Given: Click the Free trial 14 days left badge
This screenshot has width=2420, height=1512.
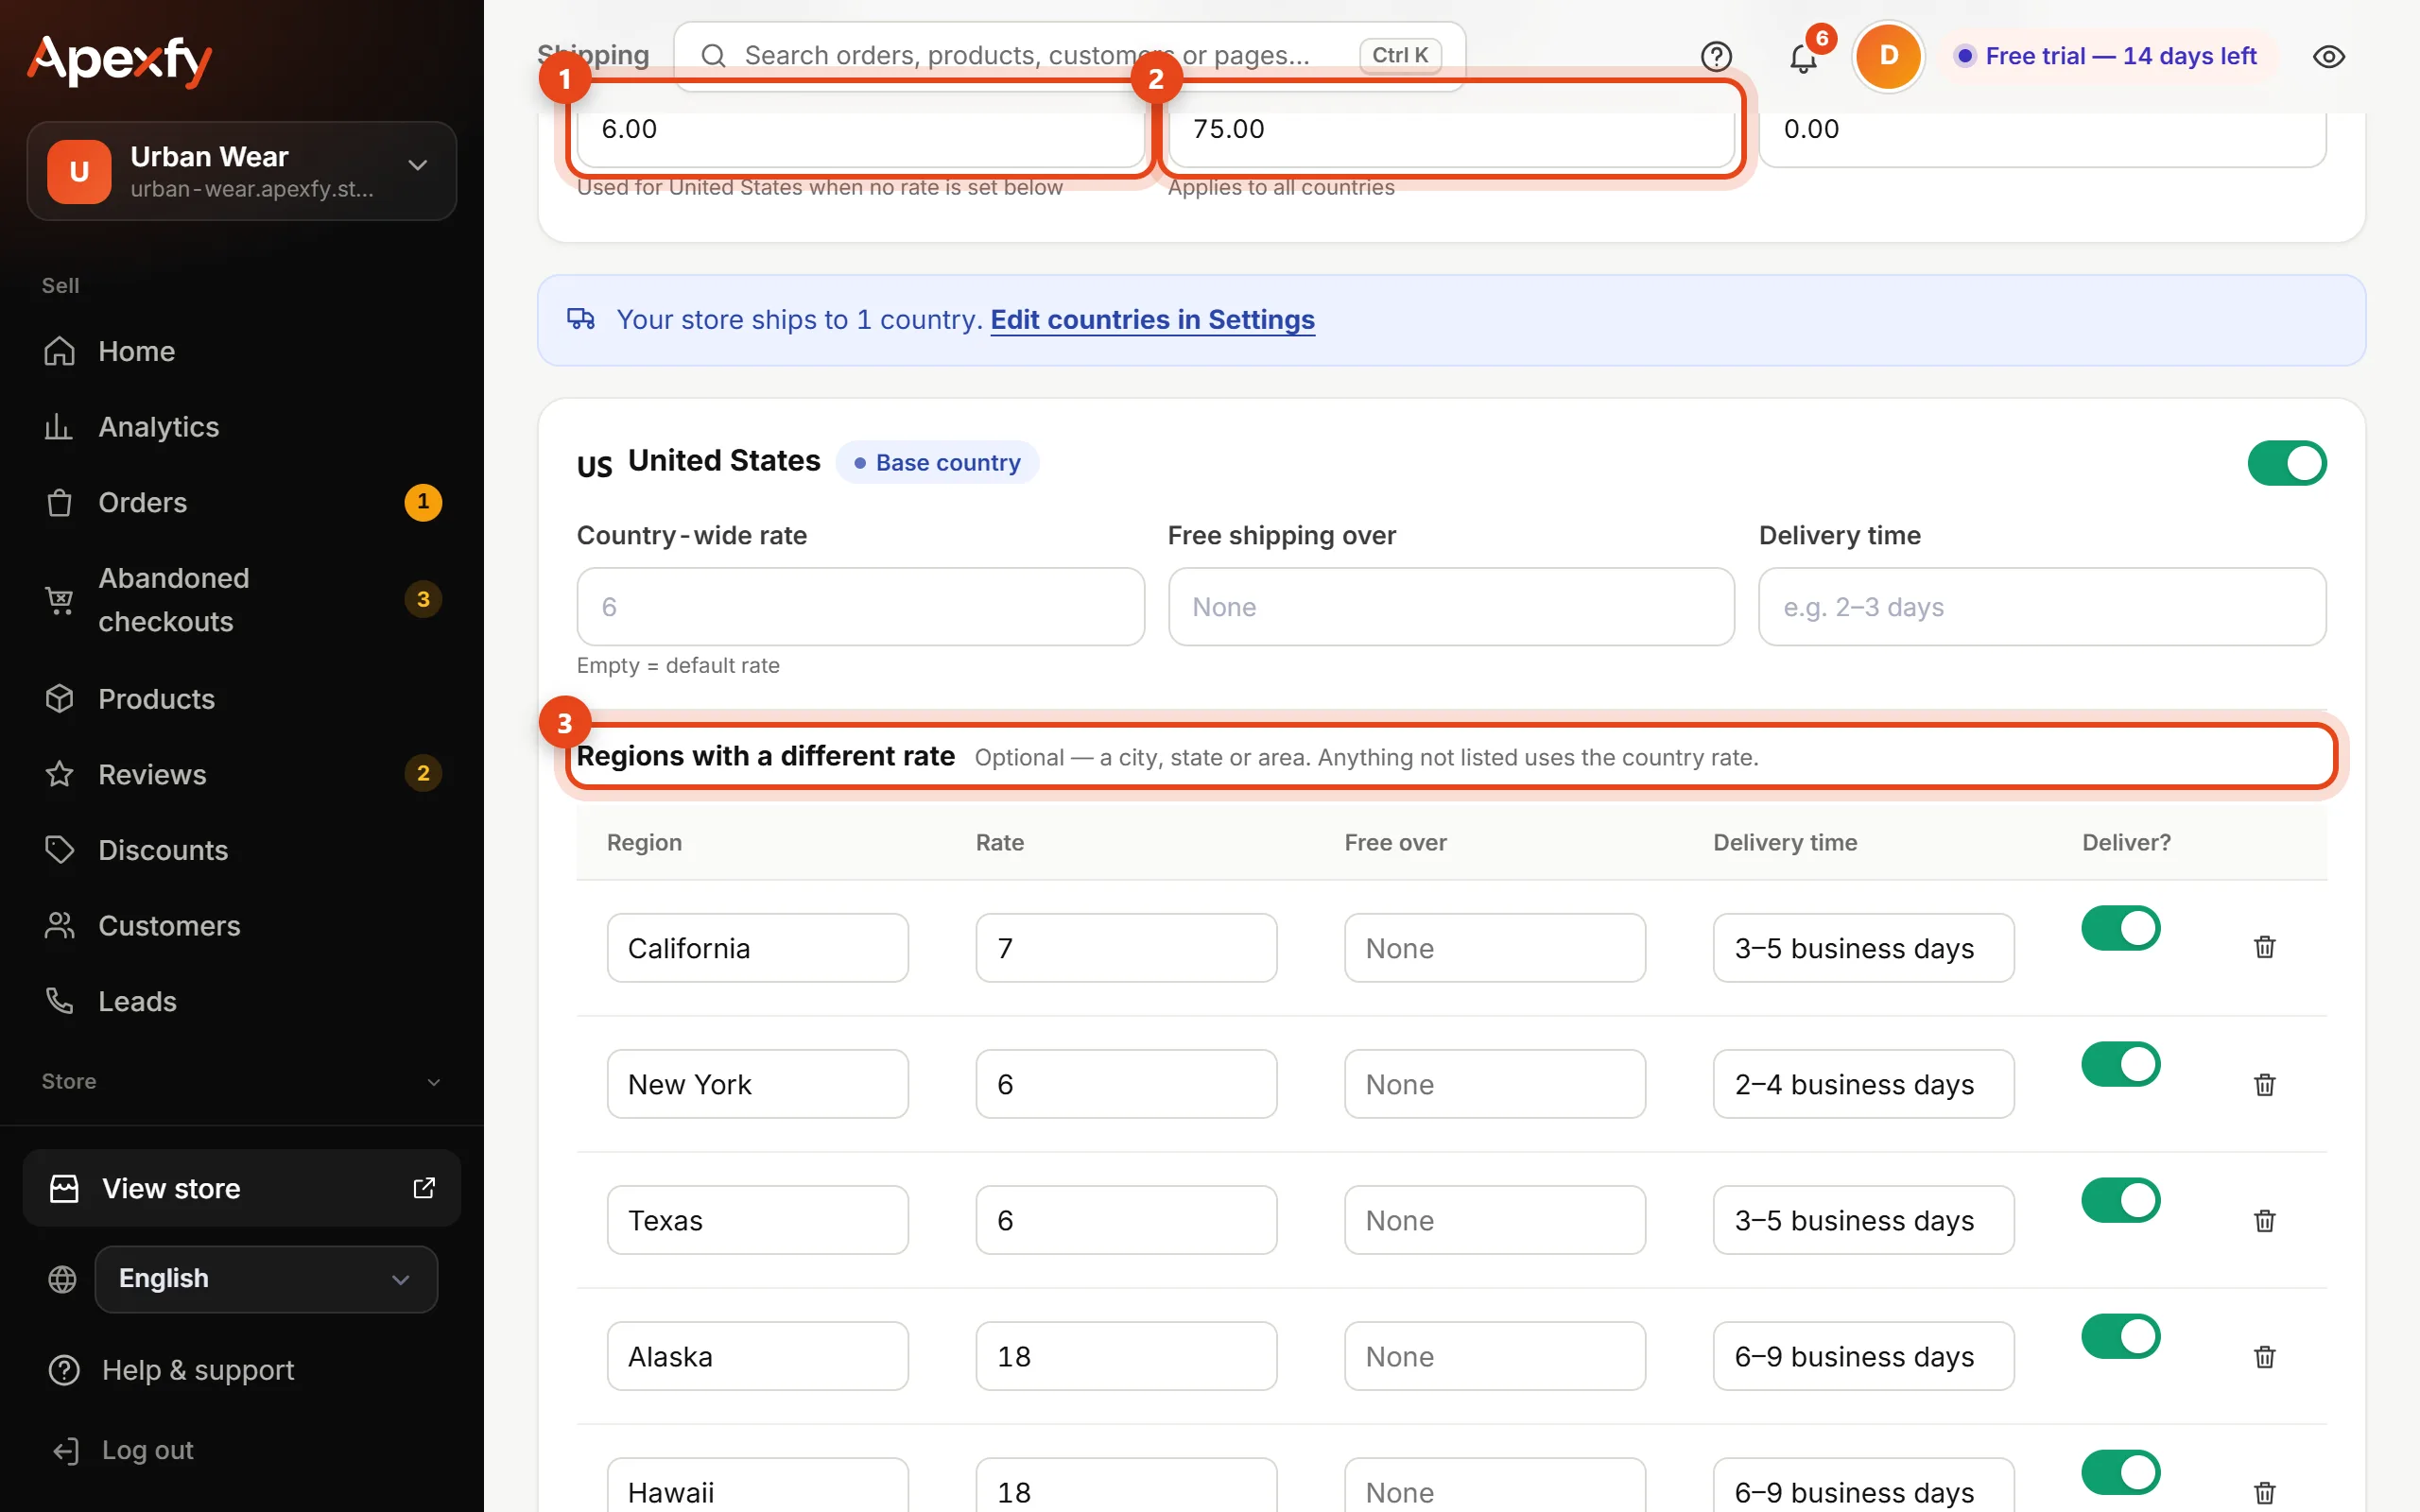Looking at the screenshot, I should (2108, 56).
